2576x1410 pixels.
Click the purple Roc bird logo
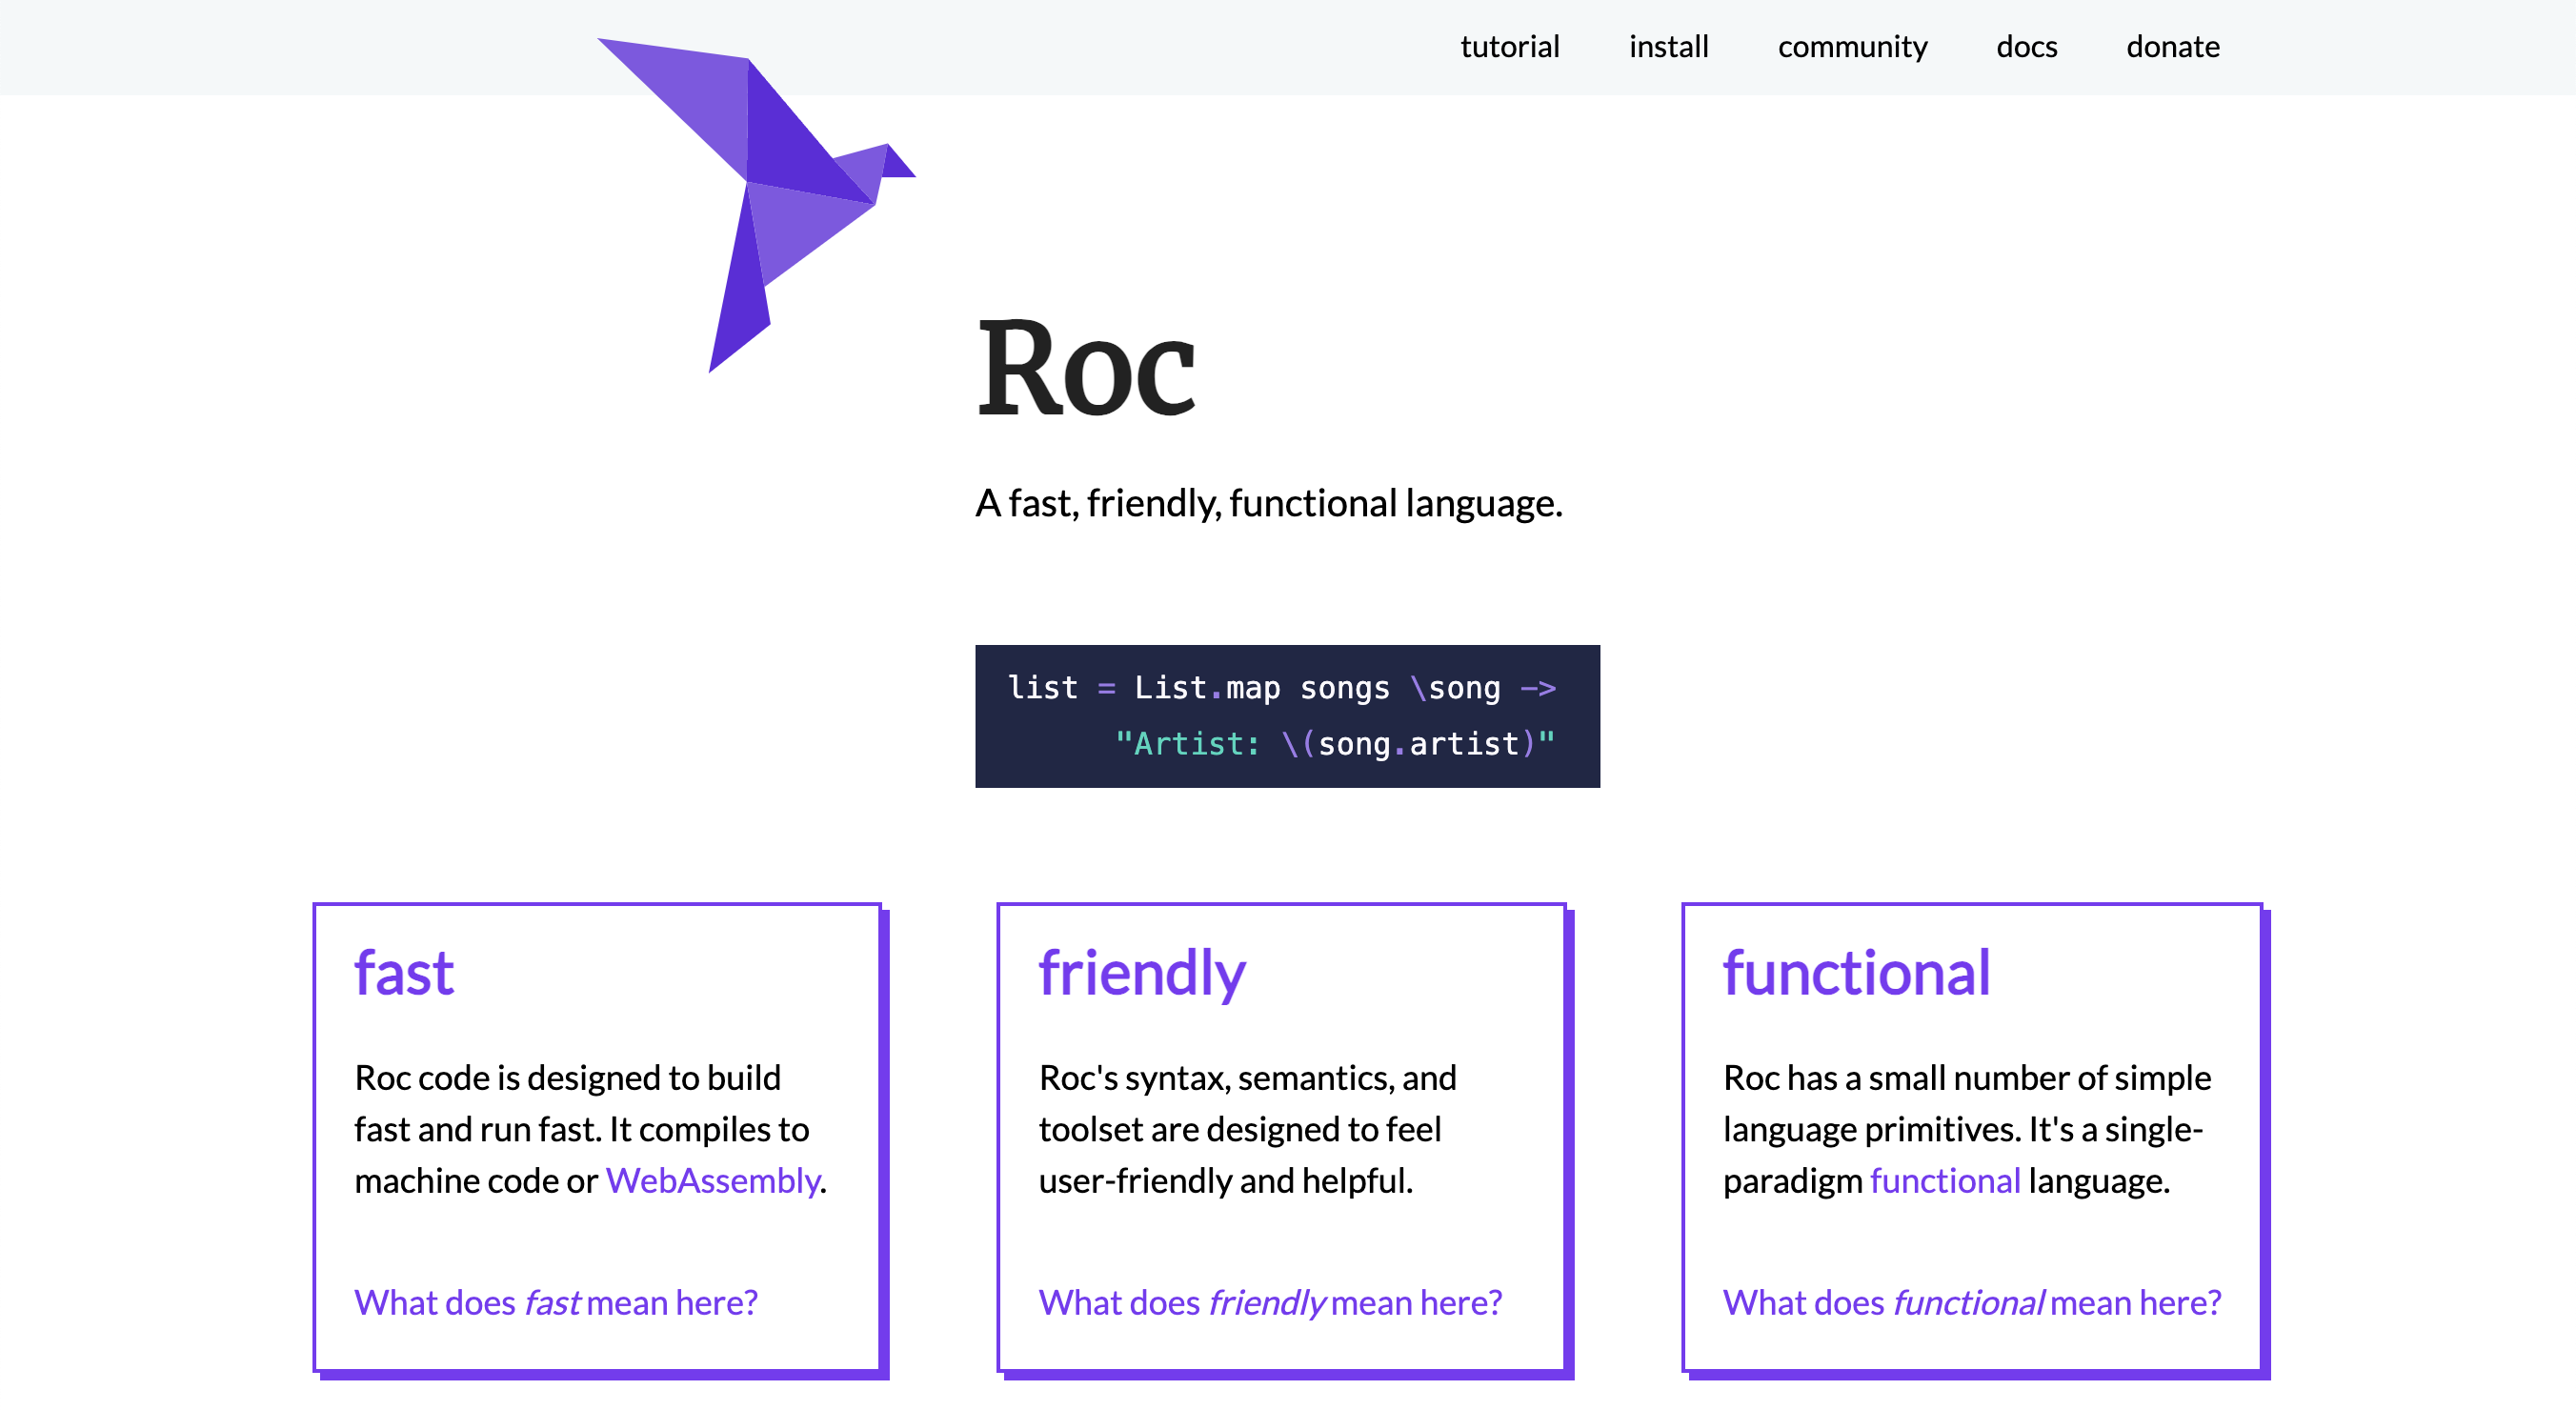tap(756, 205)
